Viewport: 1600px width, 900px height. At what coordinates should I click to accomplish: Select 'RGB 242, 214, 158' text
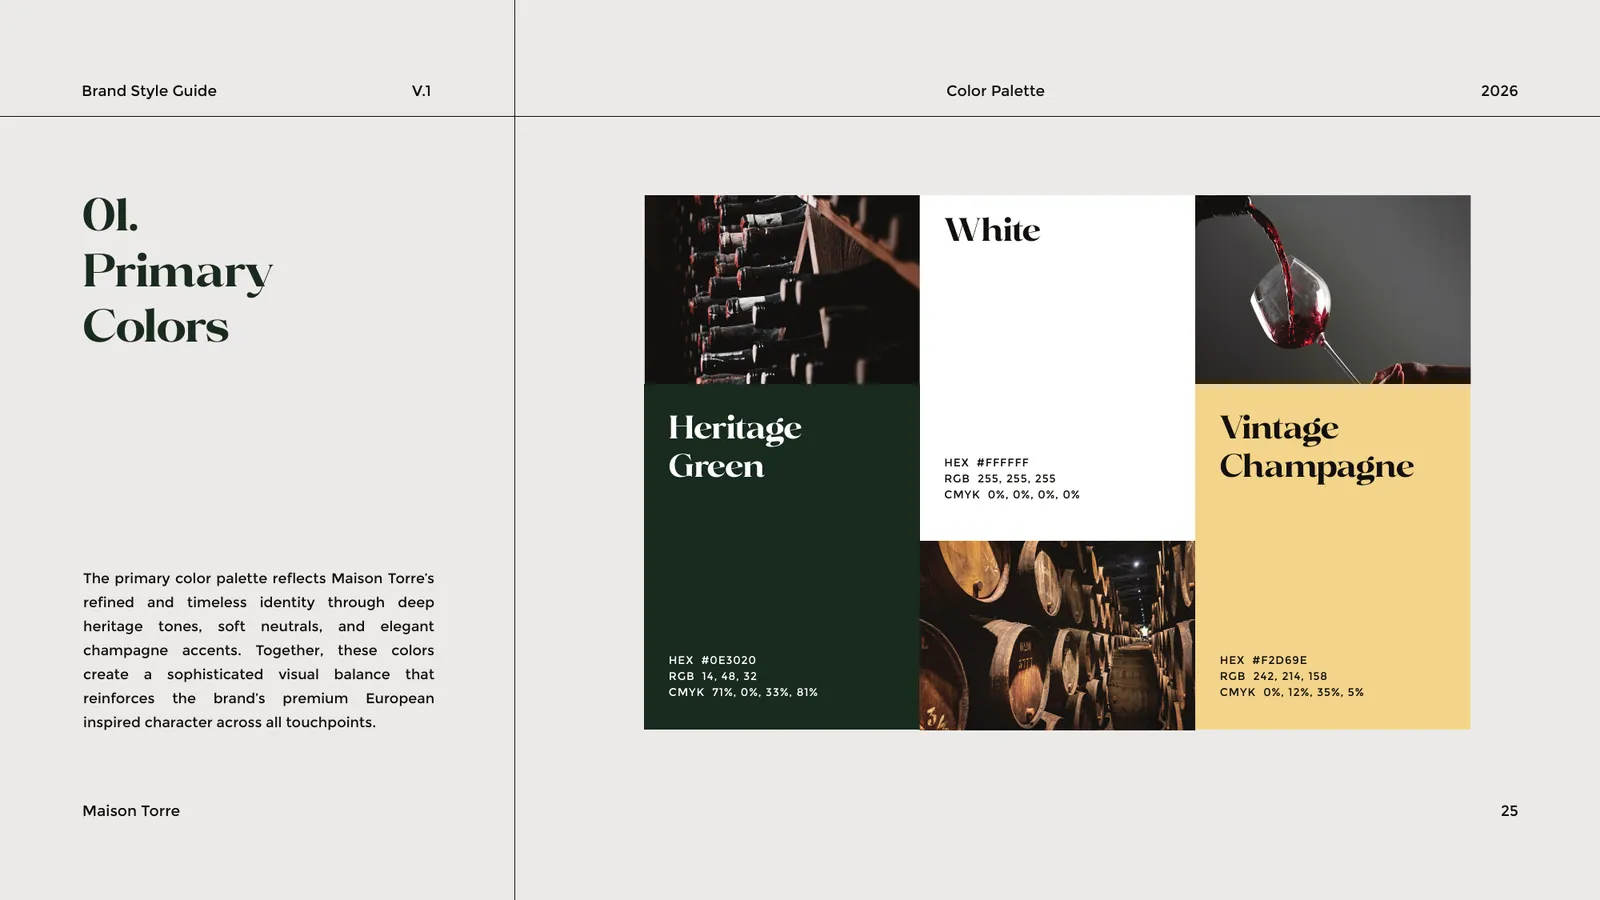click(x=1273, y=676)
